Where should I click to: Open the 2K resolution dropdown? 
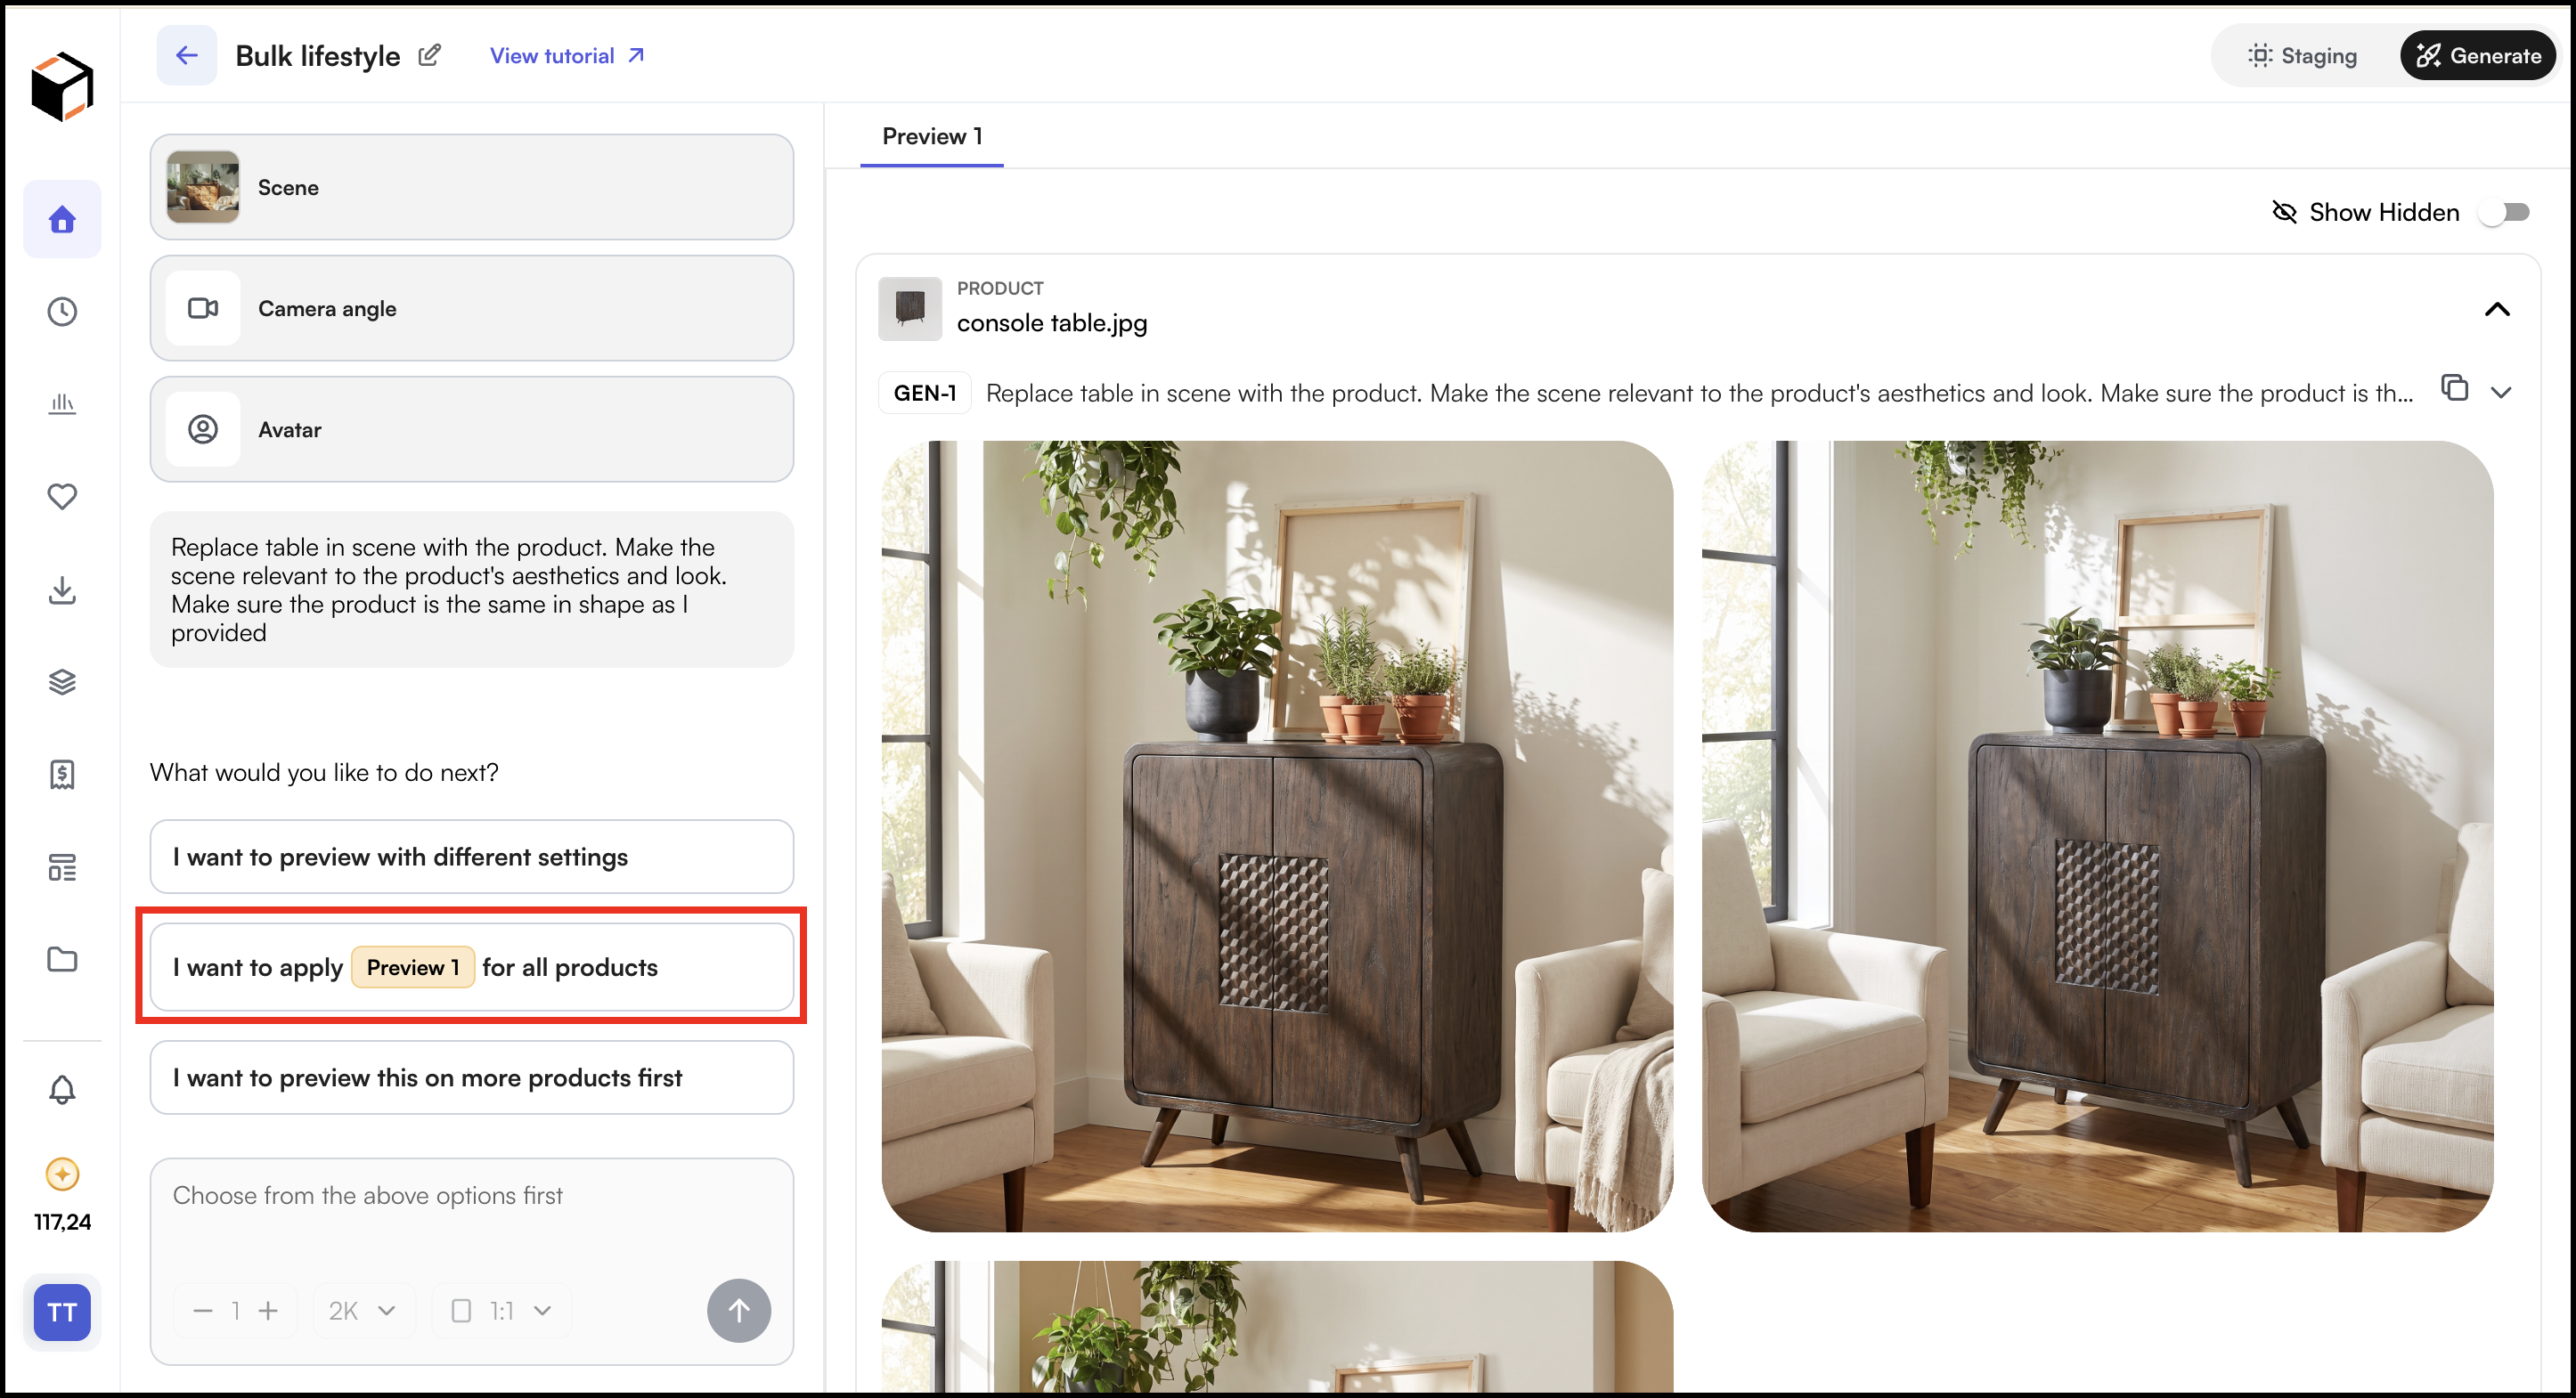pos(362,1310)
